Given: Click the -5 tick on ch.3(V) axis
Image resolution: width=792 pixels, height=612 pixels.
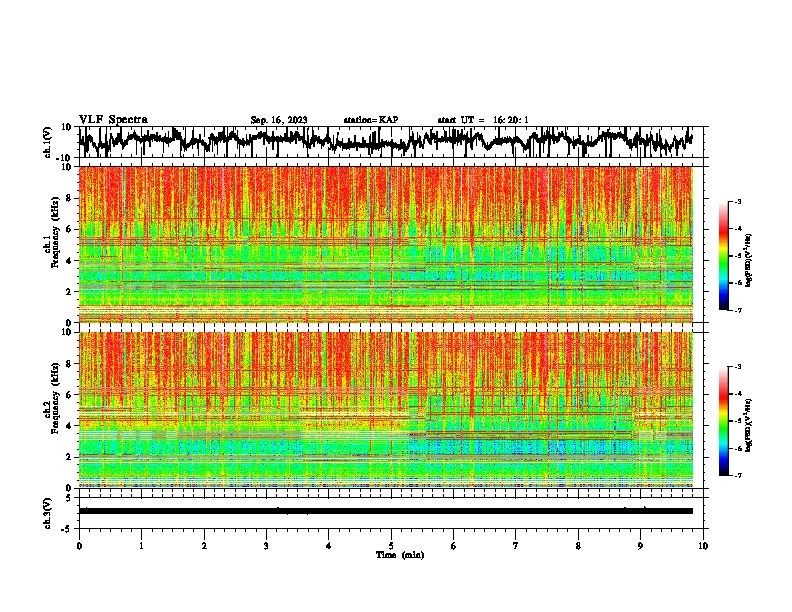Looking at the screenshot, I should tap(68, 529).
